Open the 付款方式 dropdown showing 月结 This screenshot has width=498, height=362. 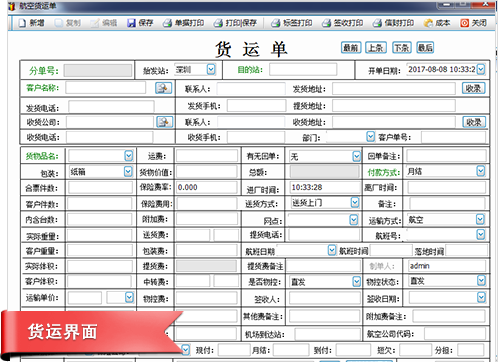[x=481, y=171]
